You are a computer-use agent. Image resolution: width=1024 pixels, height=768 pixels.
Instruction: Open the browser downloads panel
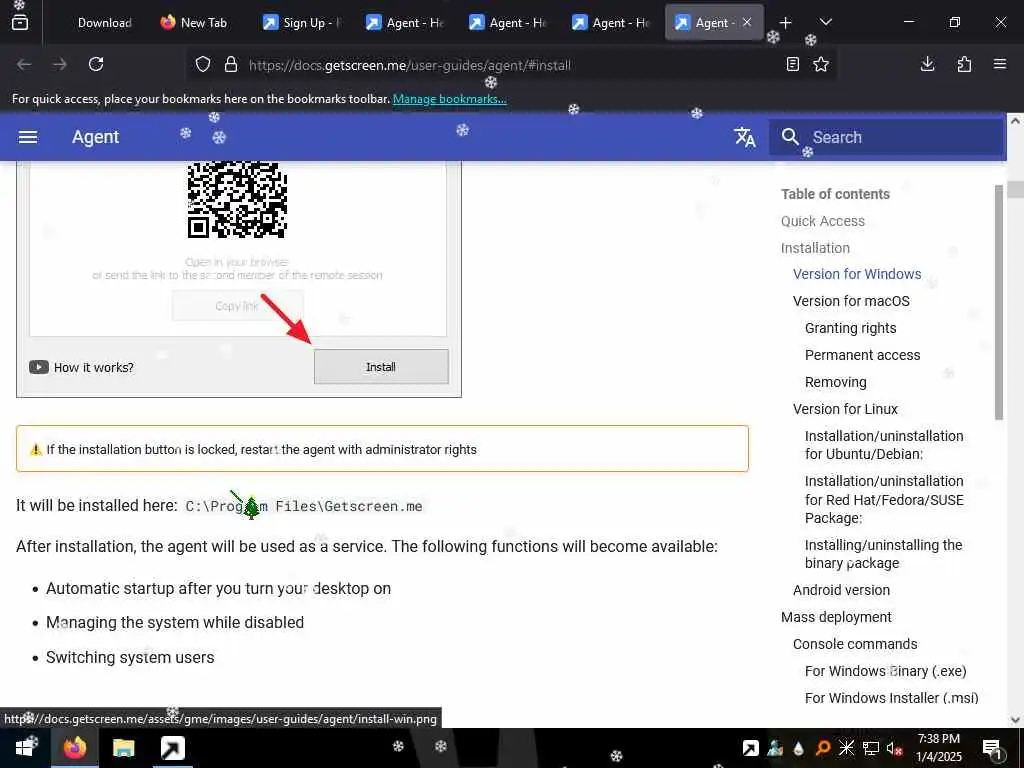click(x=927, y=64)
